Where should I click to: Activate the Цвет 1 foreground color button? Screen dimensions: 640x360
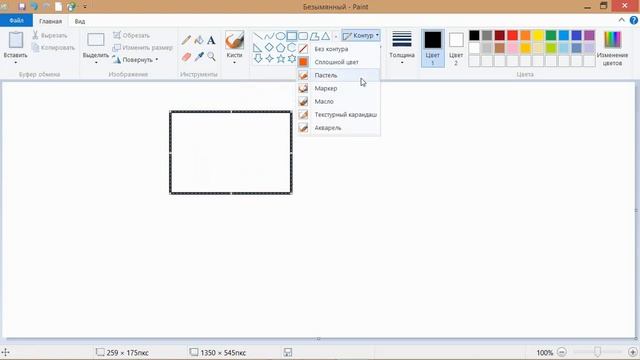point(433,49)
